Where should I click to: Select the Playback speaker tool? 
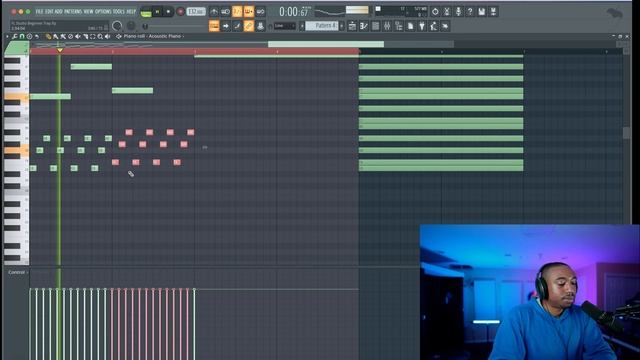[108, 36]
